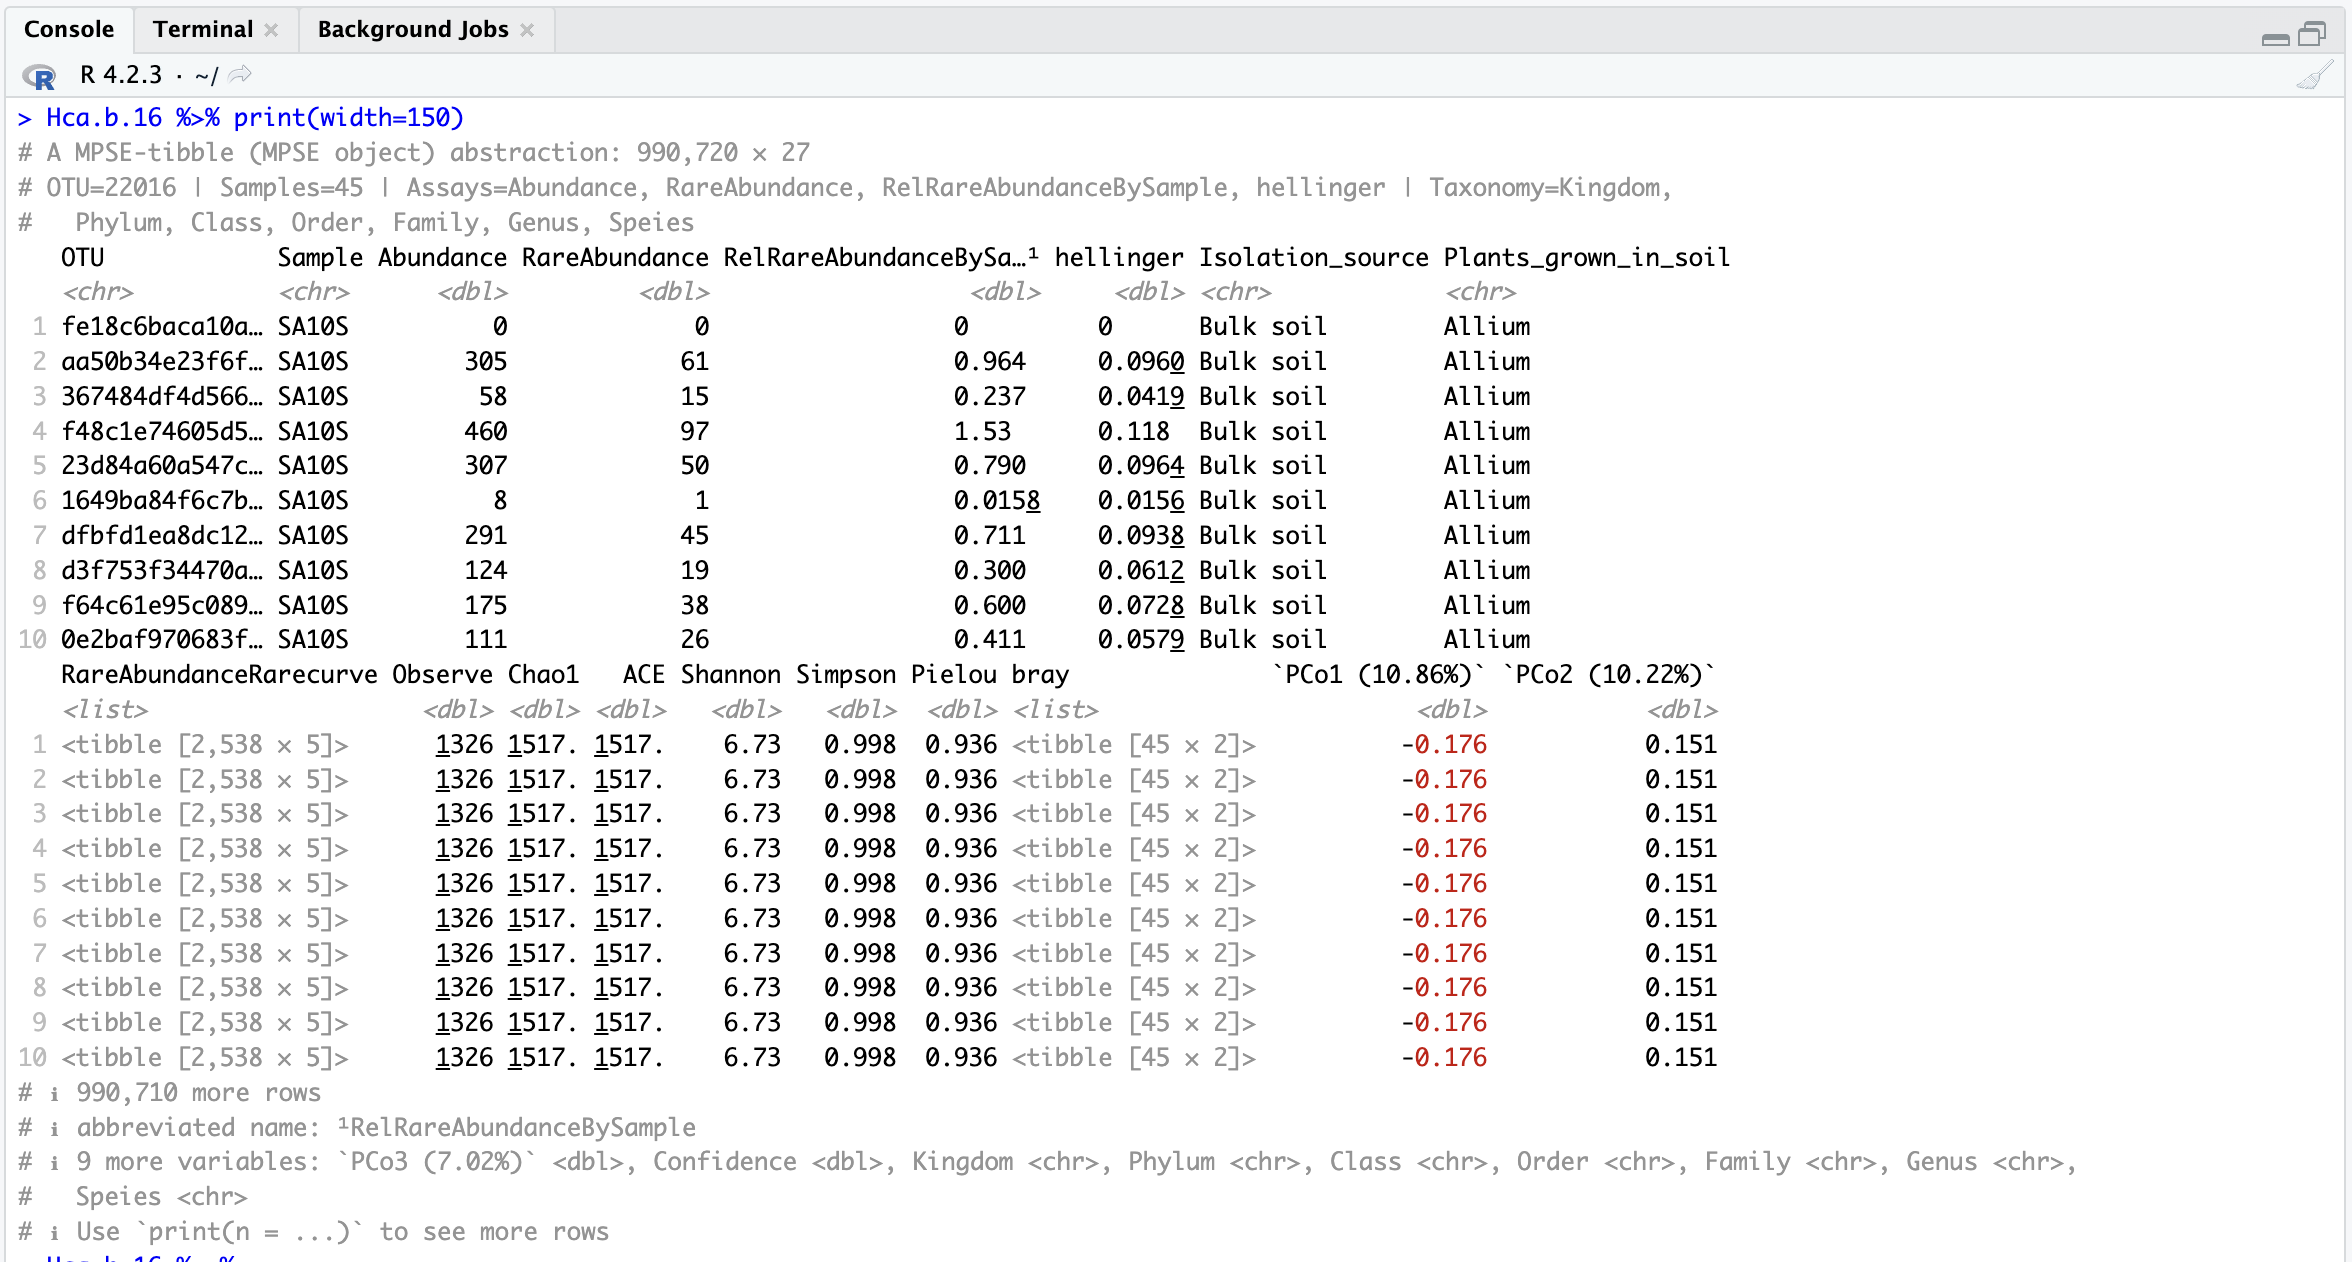The width and height of the screenshot is (2352, 1262).
Task: Open working directory via the share arrow icon
Action: (240, 73)
